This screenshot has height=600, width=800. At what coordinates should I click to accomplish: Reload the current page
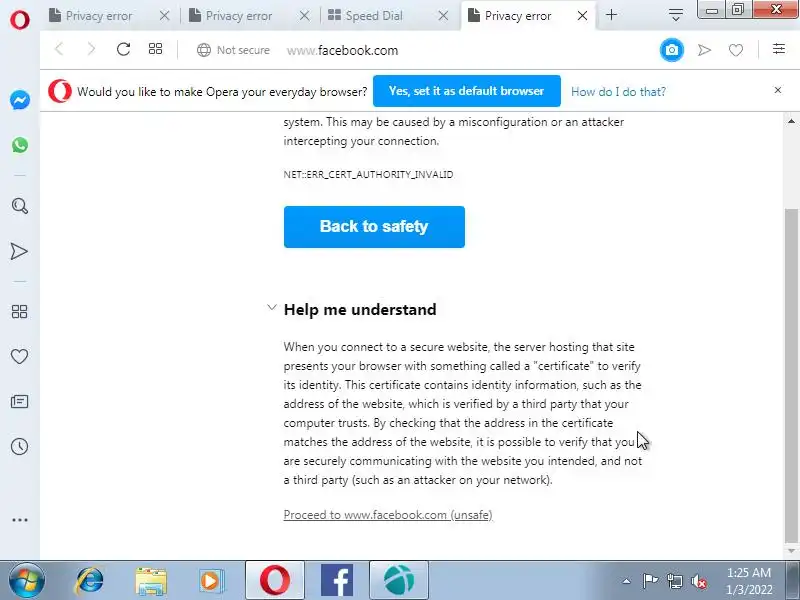[x=123, y=49]
